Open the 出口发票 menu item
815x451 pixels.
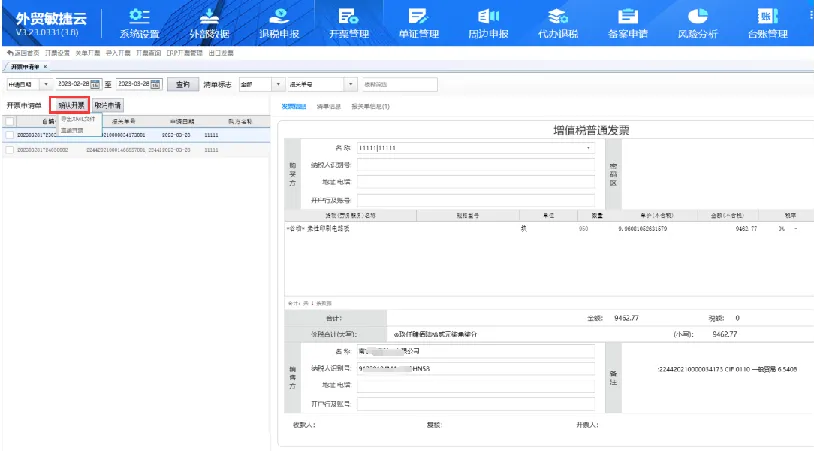coord(221,53)
